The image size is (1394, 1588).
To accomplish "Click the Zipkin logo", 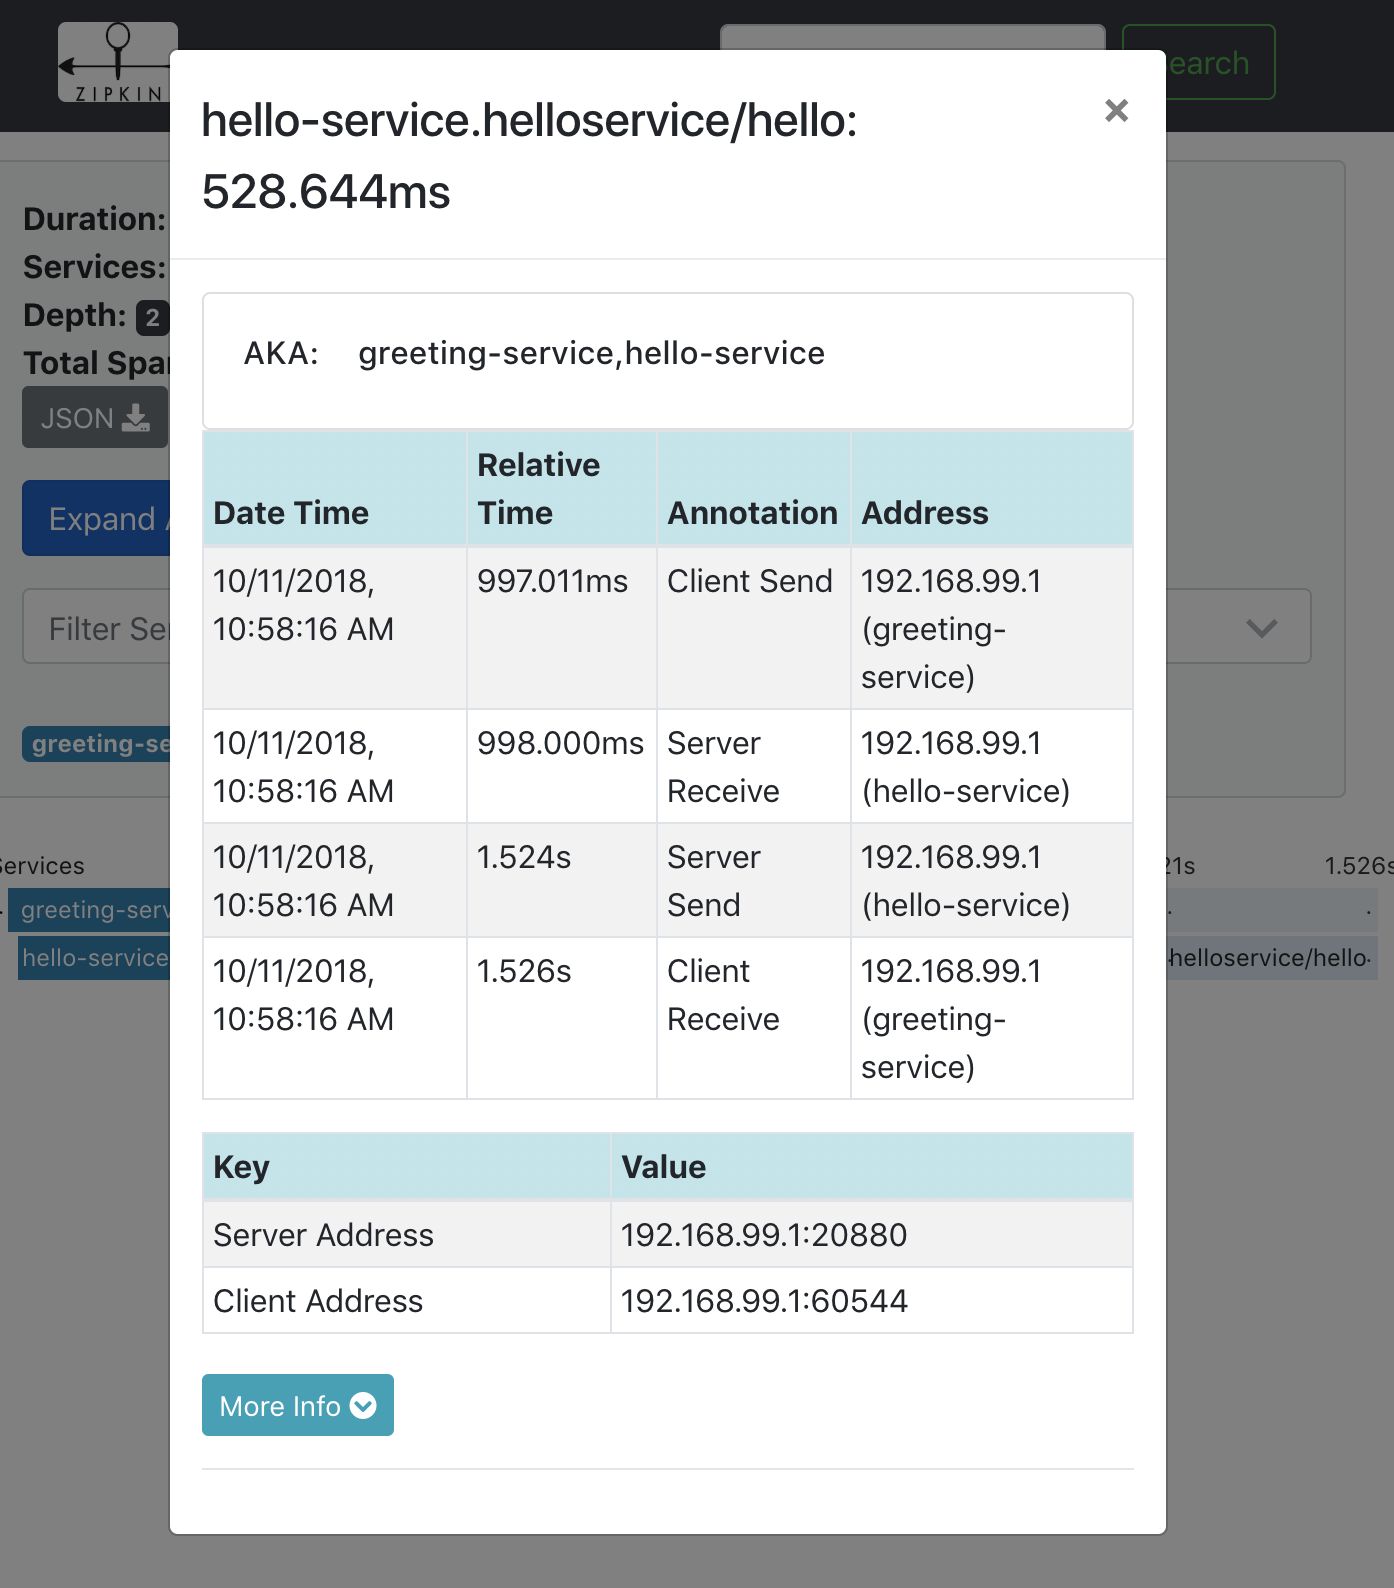I will [115, 63].
